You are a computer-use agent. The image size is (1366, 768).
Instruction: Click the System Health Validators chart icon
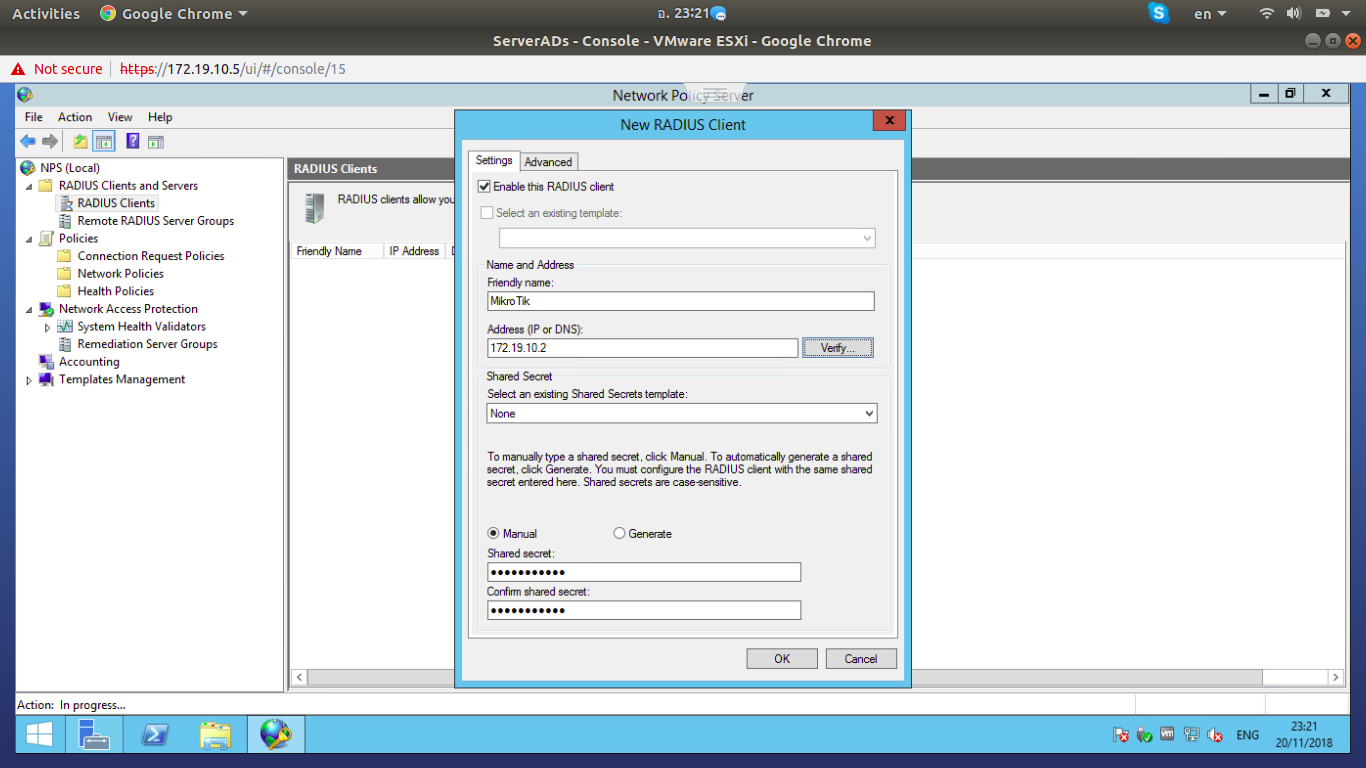(x=66, y=327)
